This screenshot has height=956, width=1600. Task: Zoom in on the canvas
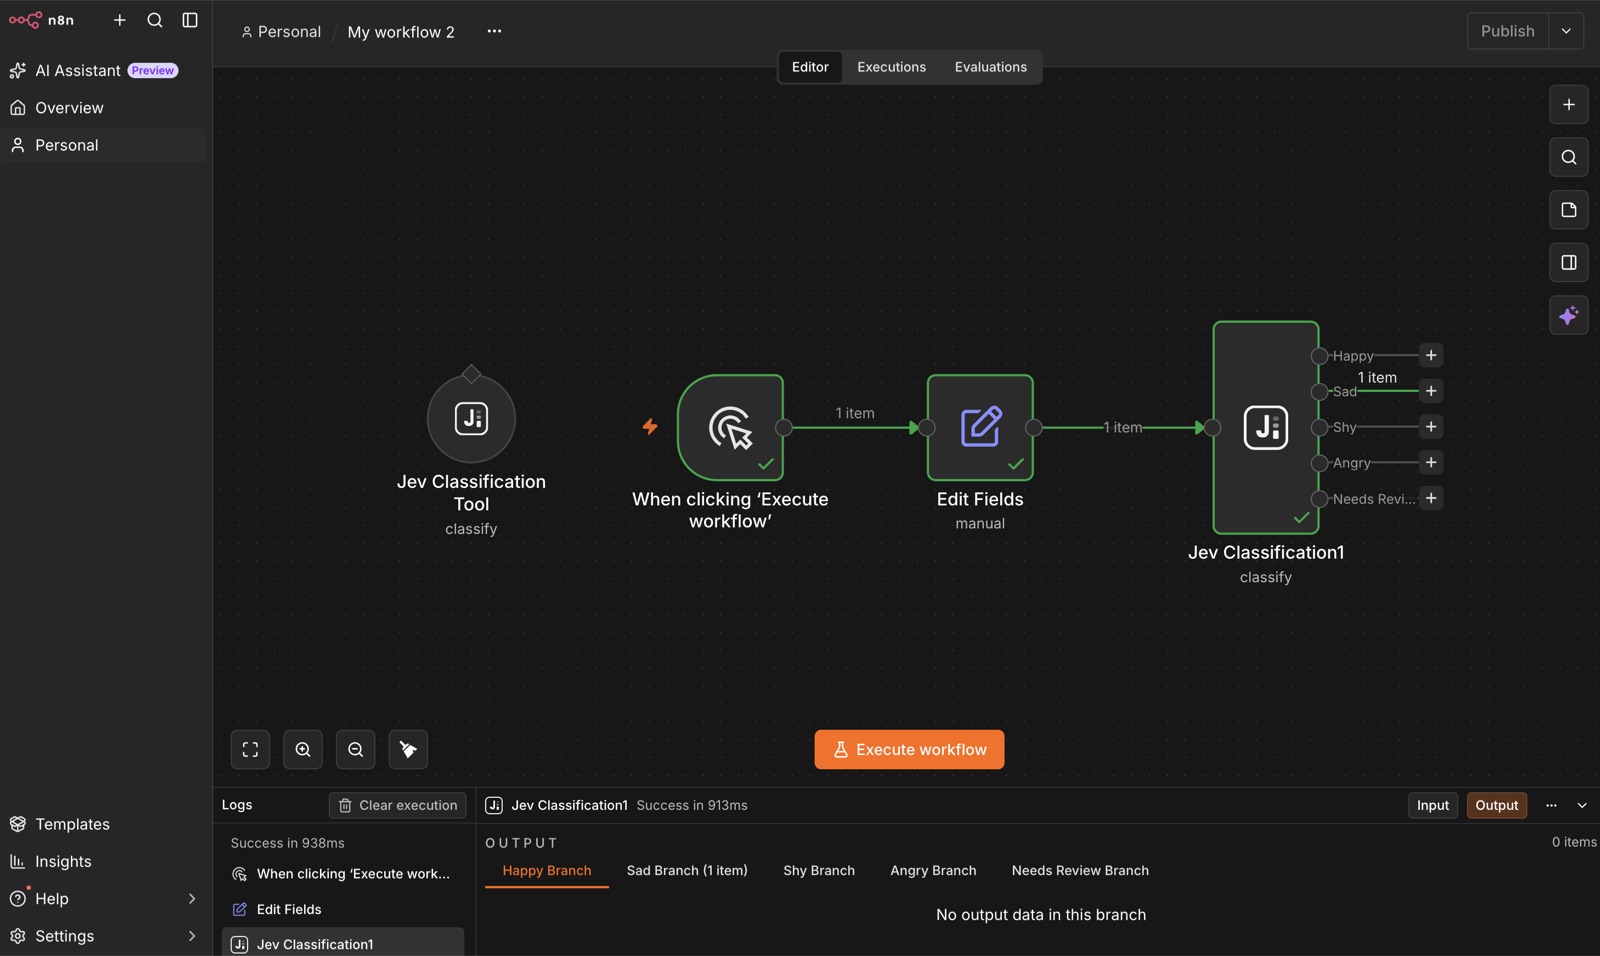(303, 749)
